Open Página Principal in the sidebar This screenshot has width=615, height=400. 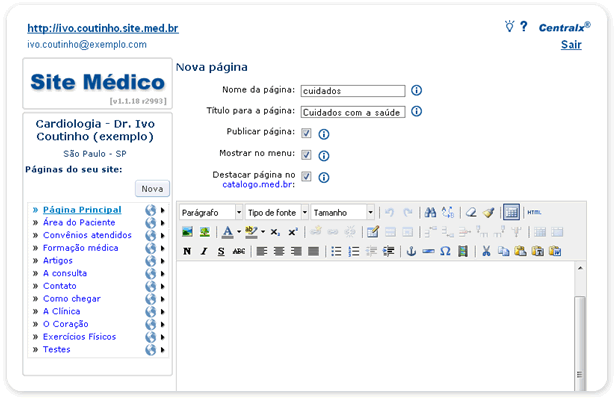click(82, 209)
